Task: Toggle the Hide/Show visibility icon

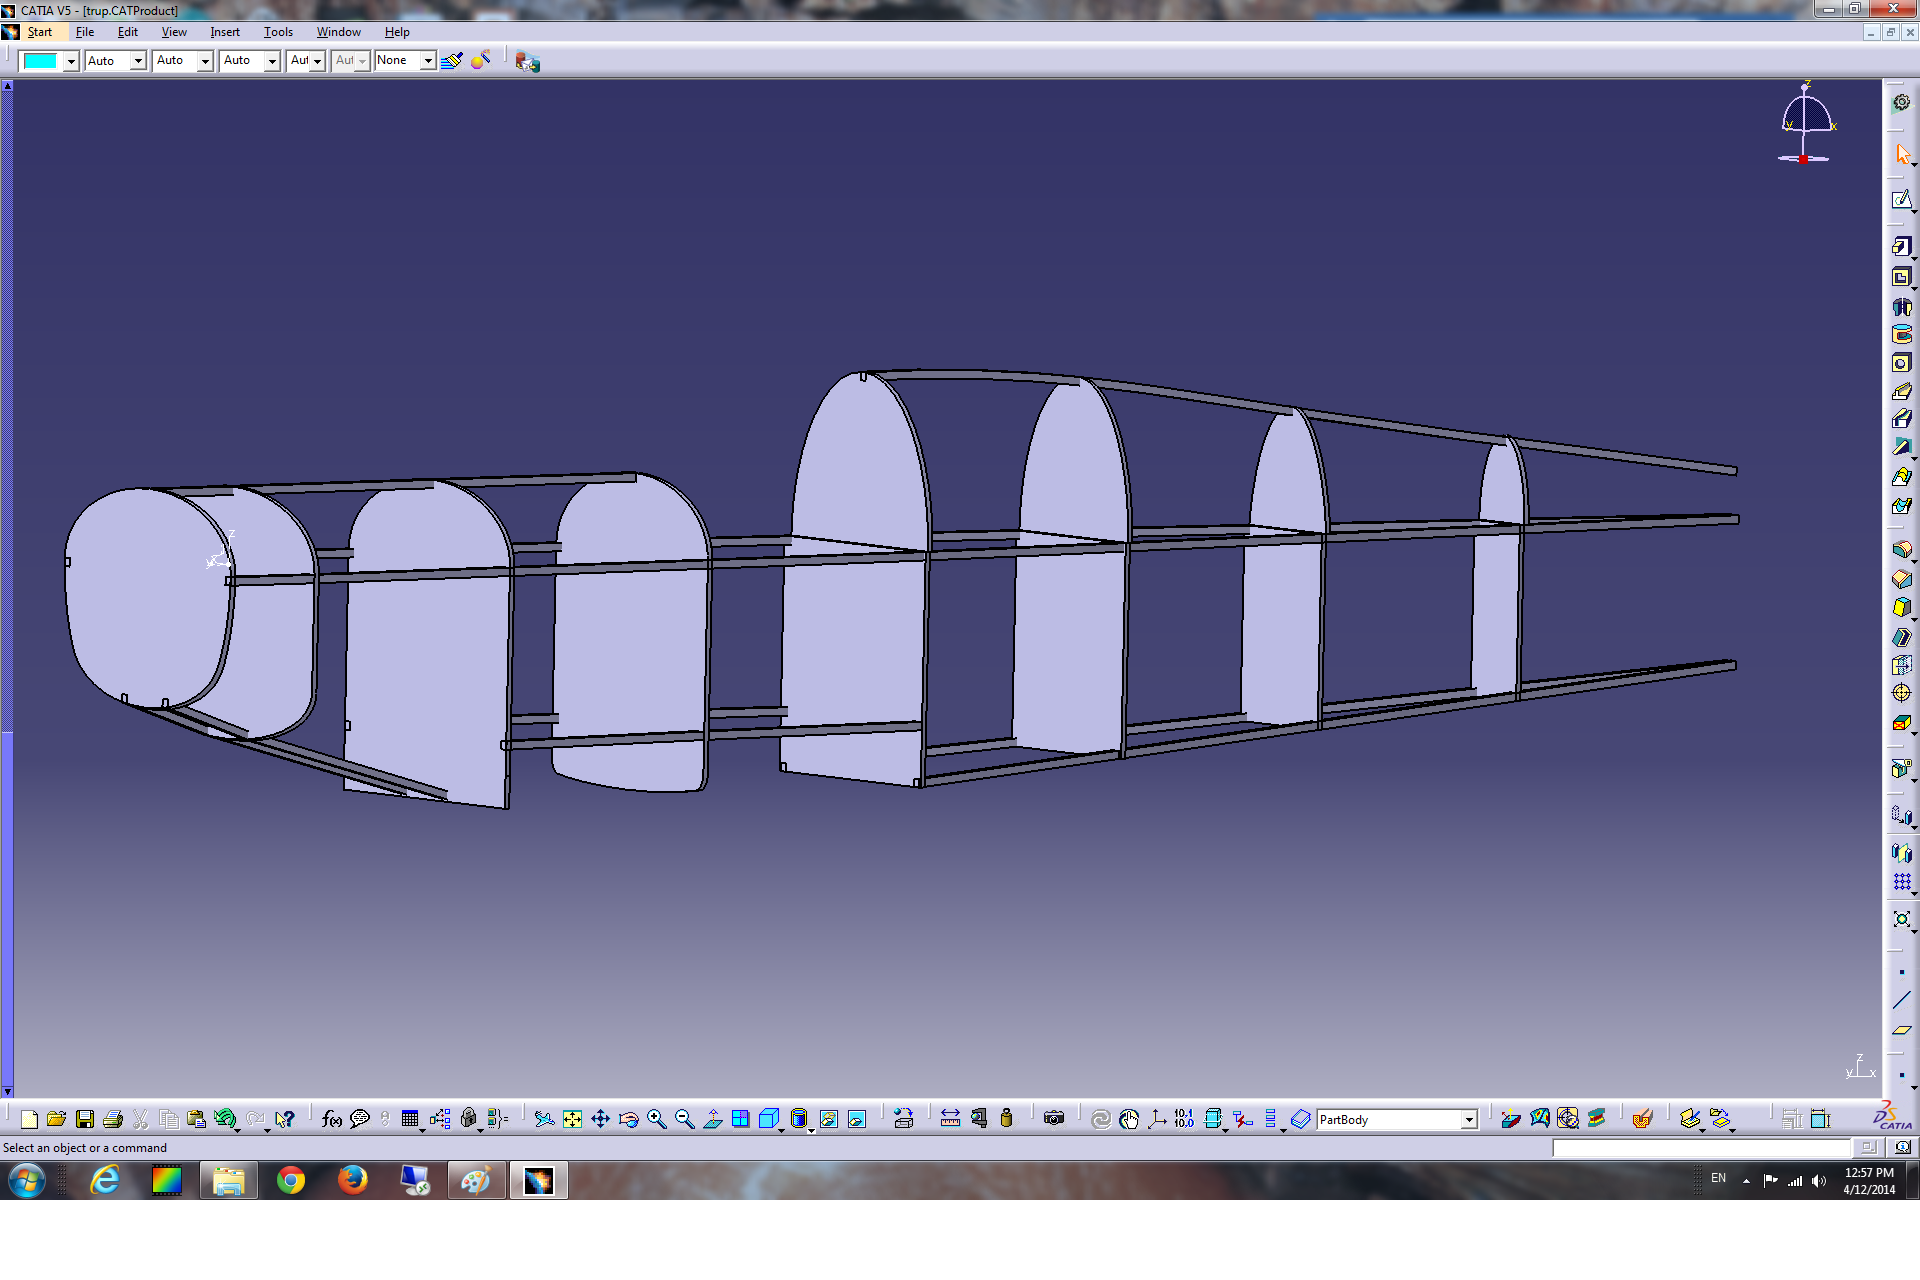Action: point(828,1119)
